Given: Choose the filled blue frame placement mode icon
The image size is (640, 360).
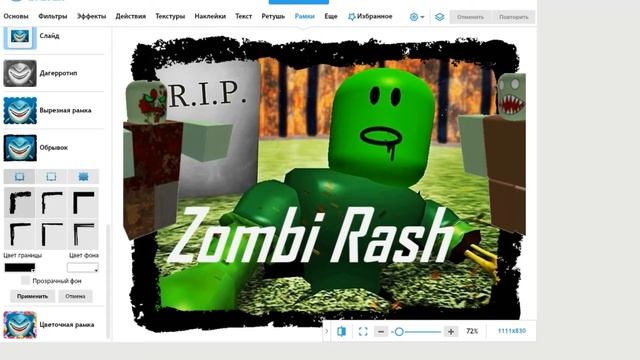Looking at the screenshot, I should tap(83, 176).
